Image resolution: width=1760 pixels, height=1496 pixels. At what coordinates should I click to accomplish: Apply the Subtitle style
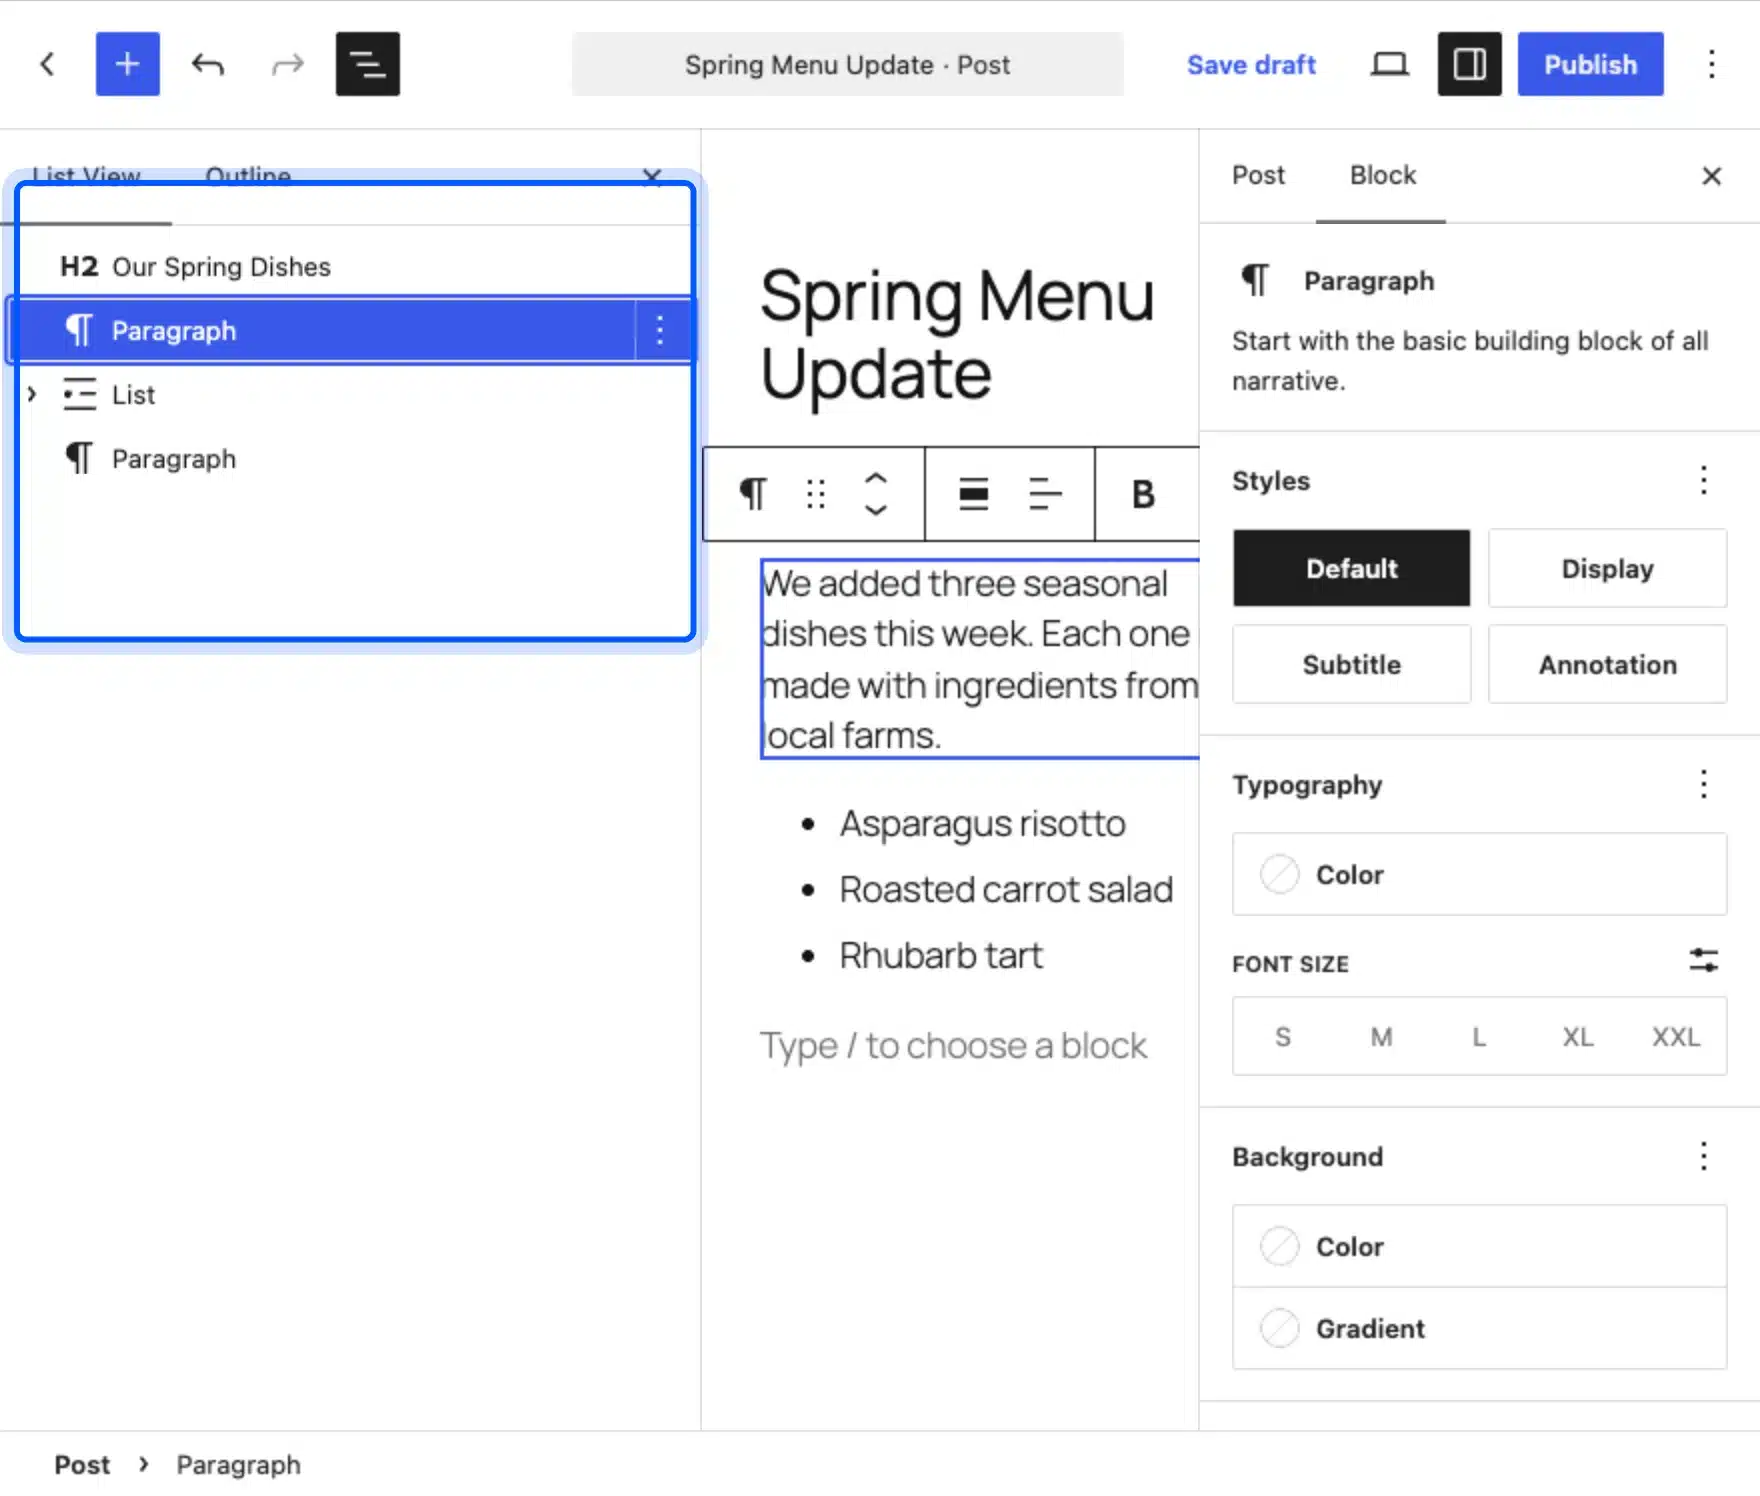point(1351,664)
